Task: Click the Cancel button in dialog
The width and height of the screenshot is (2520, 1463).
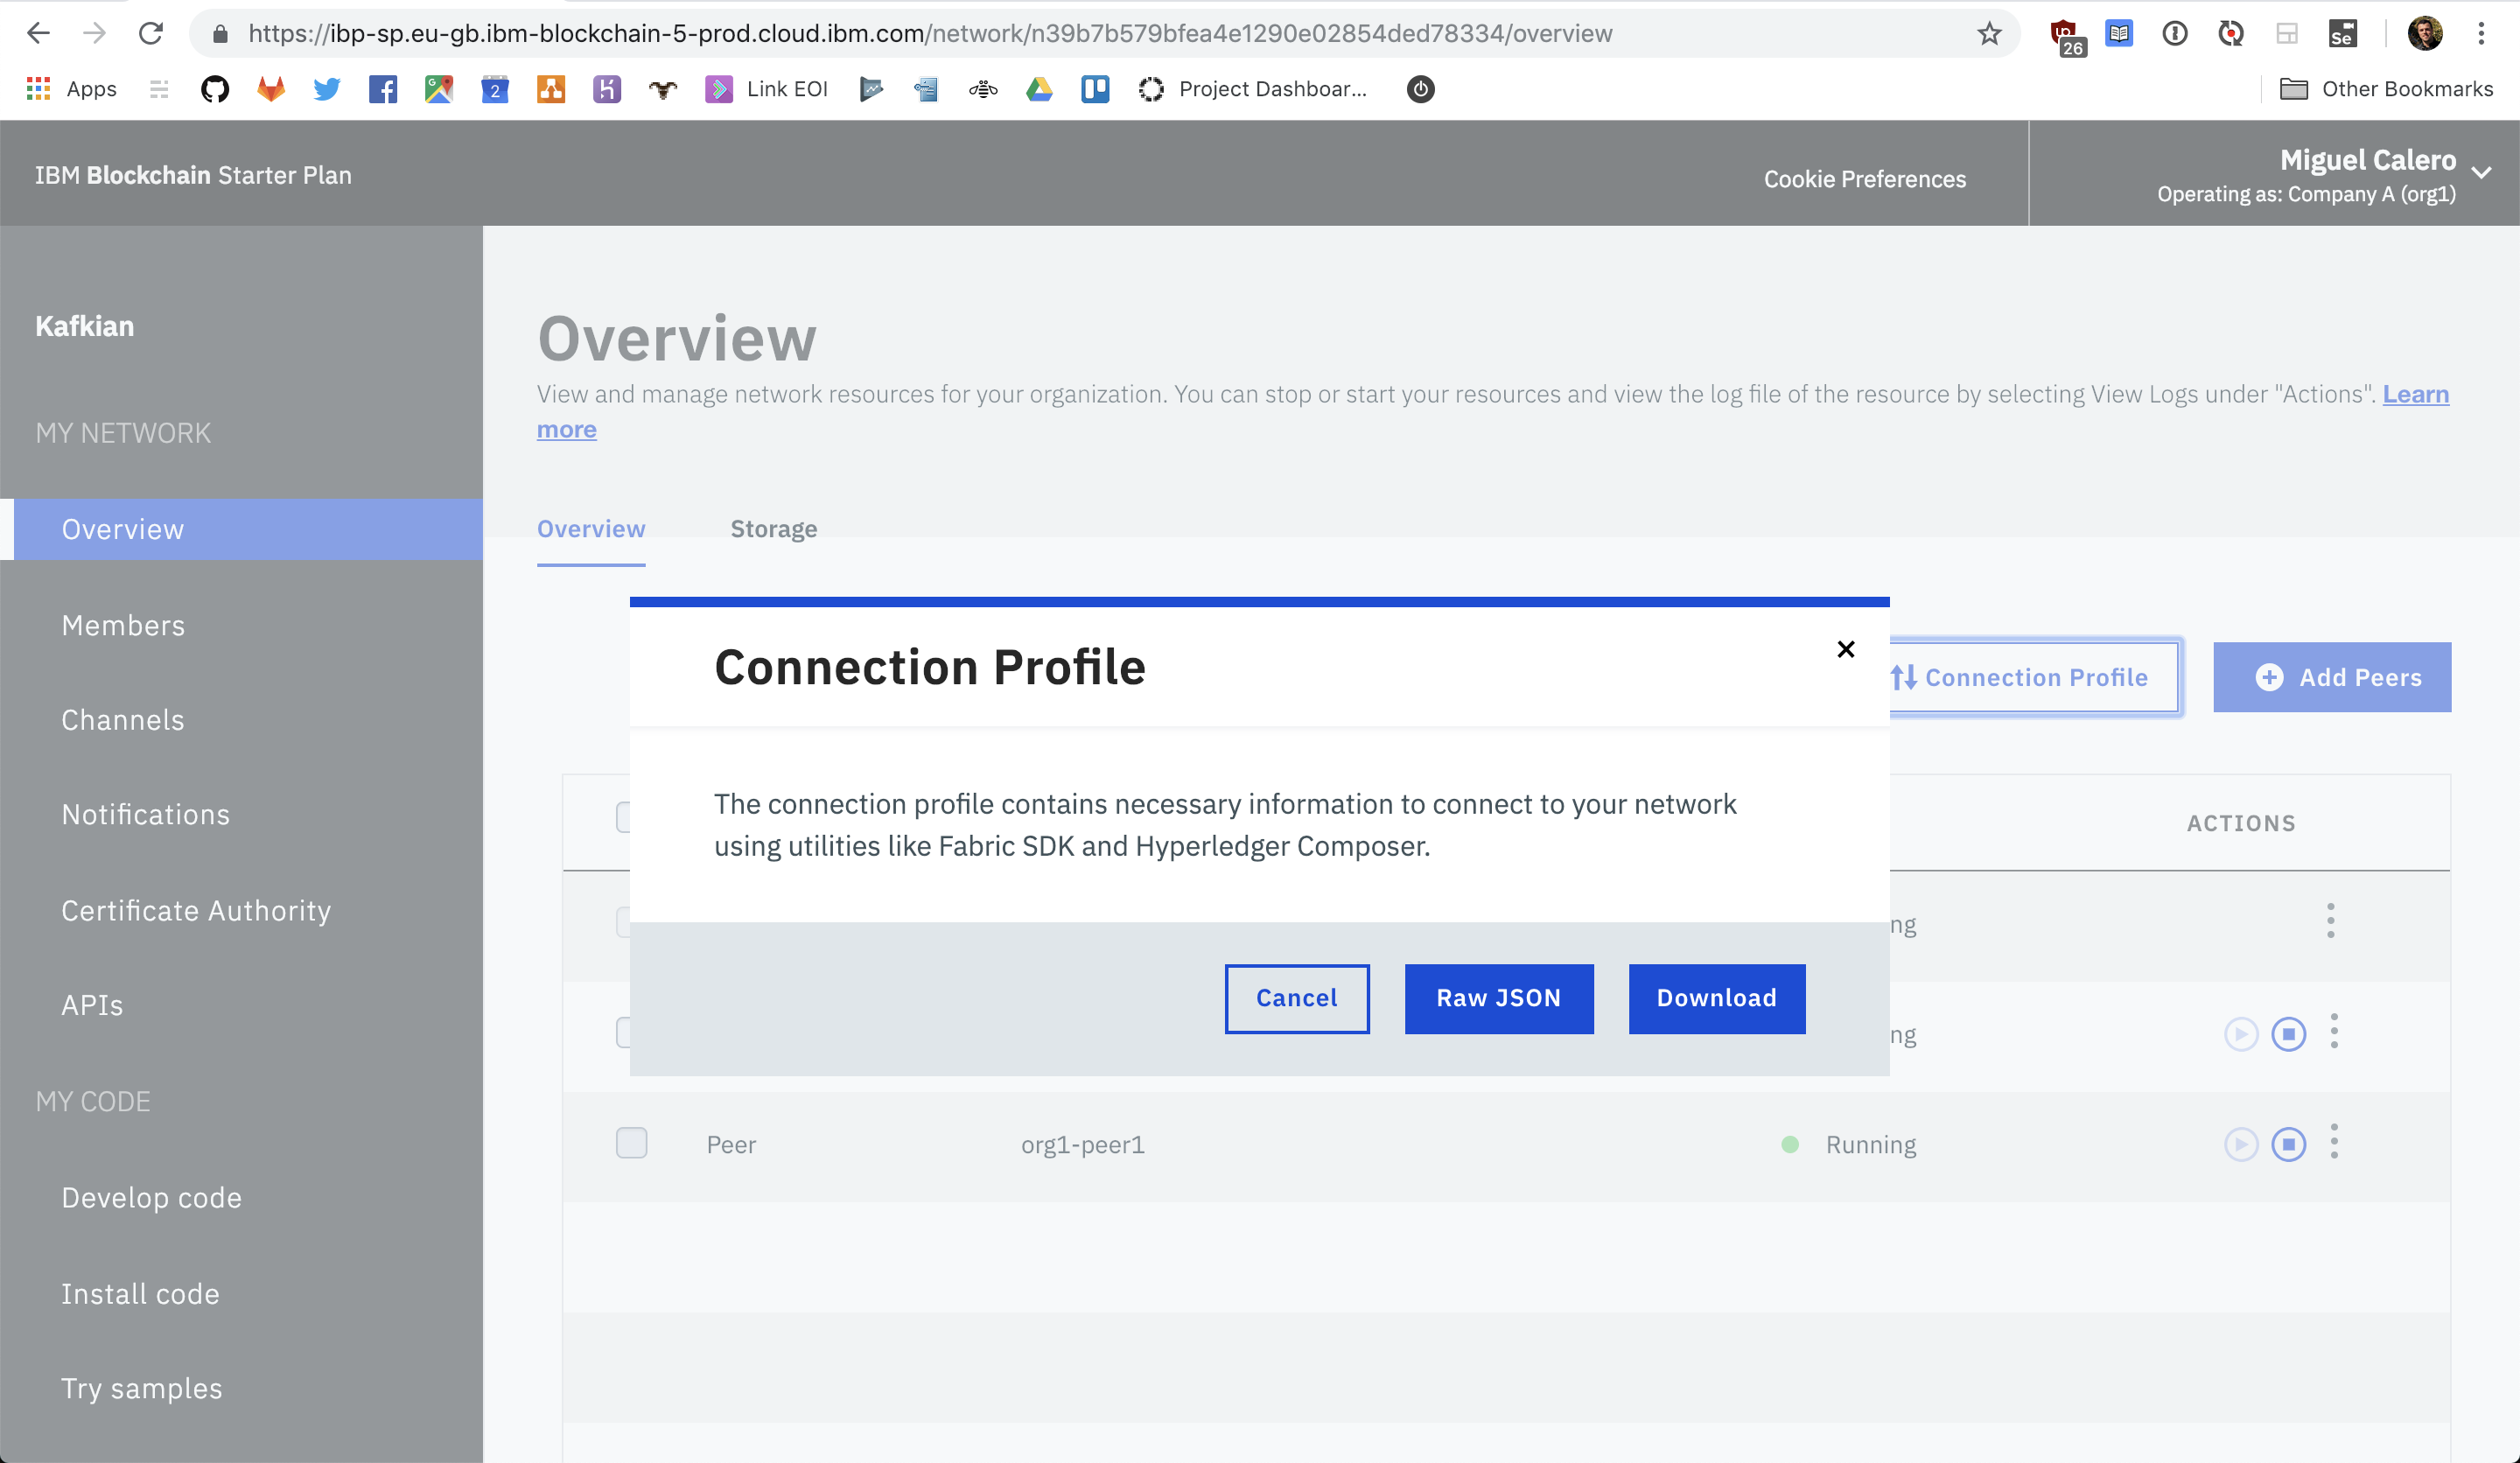Action: click(1296, 998)
